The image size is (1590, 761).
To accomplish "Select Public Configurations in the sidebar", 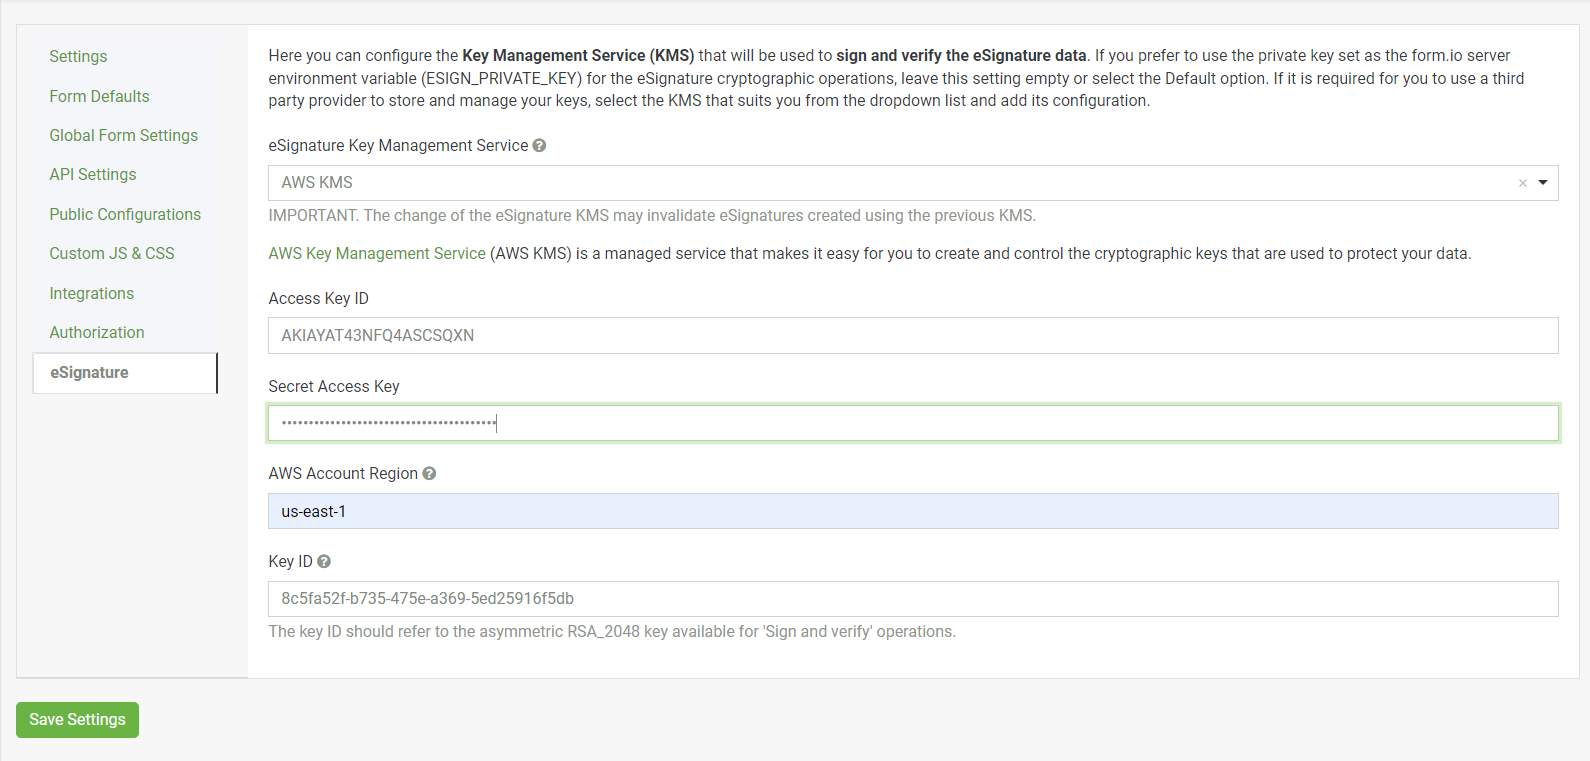I will click(x=125, y=214).
